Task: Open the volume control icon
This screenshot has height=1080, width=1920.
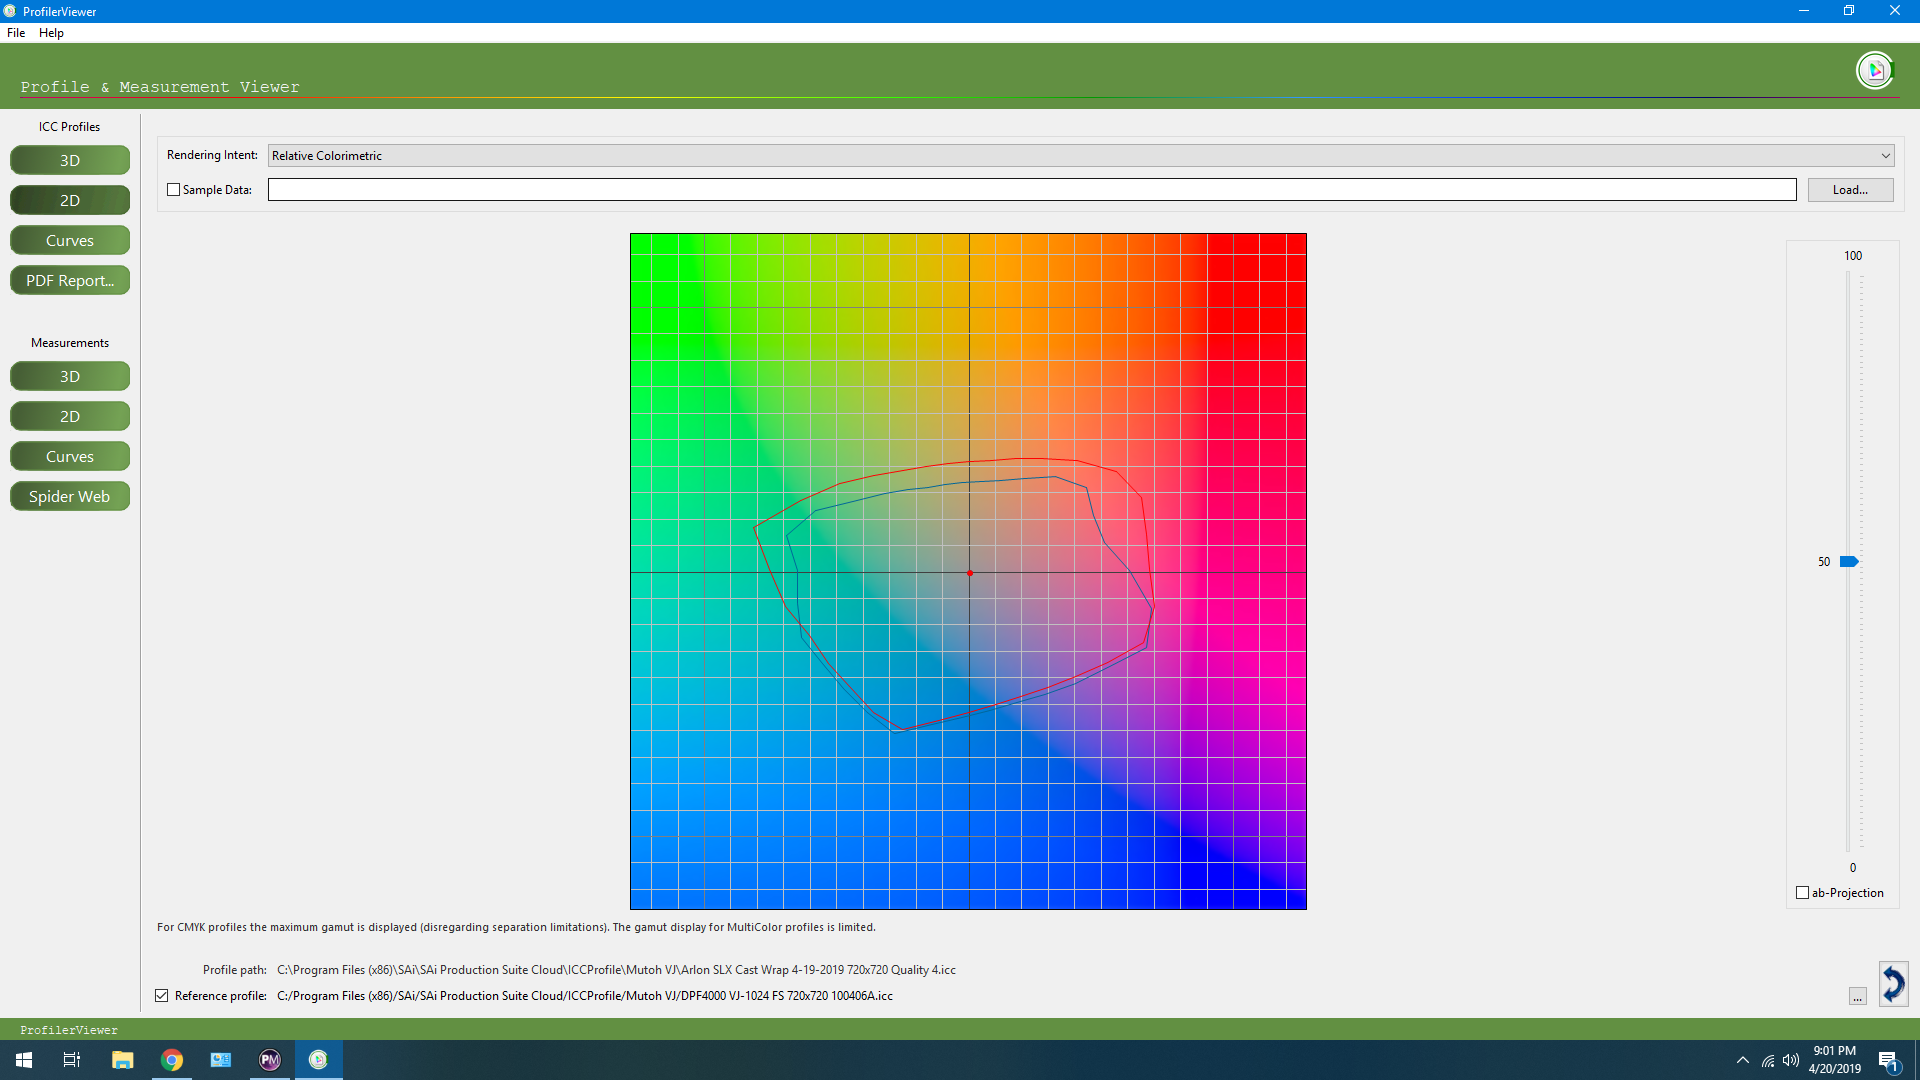Action: [x=1791, y=1060]
